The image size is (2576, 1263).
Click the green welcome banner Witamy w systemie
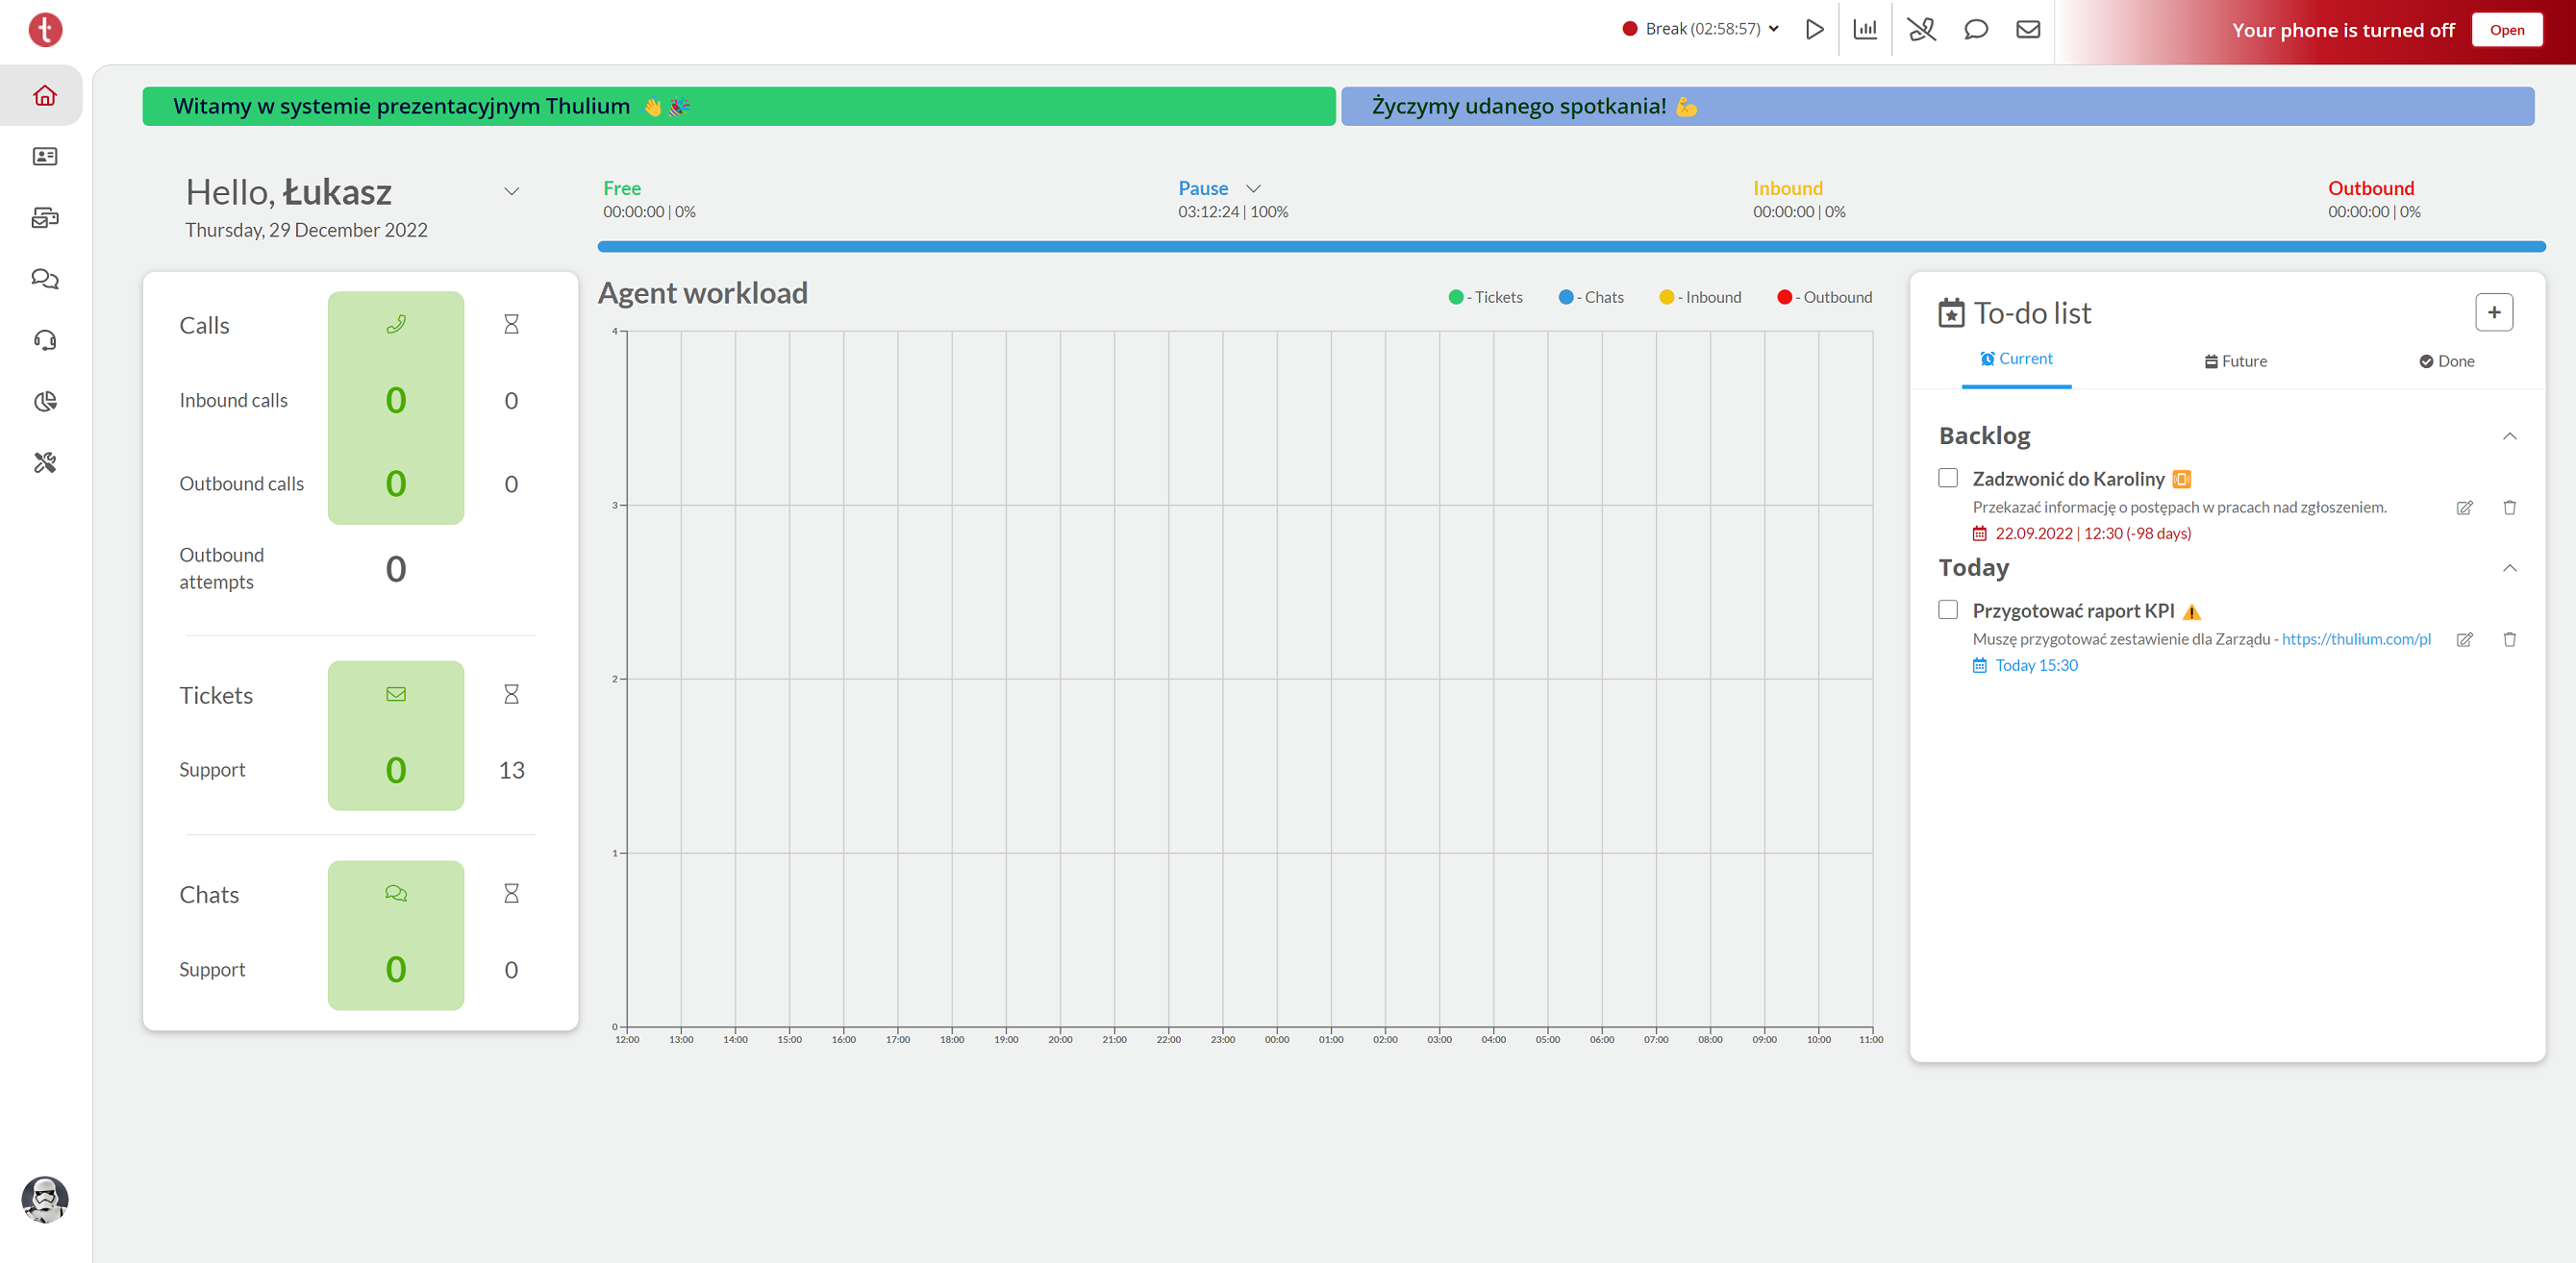tap(738, 106)
